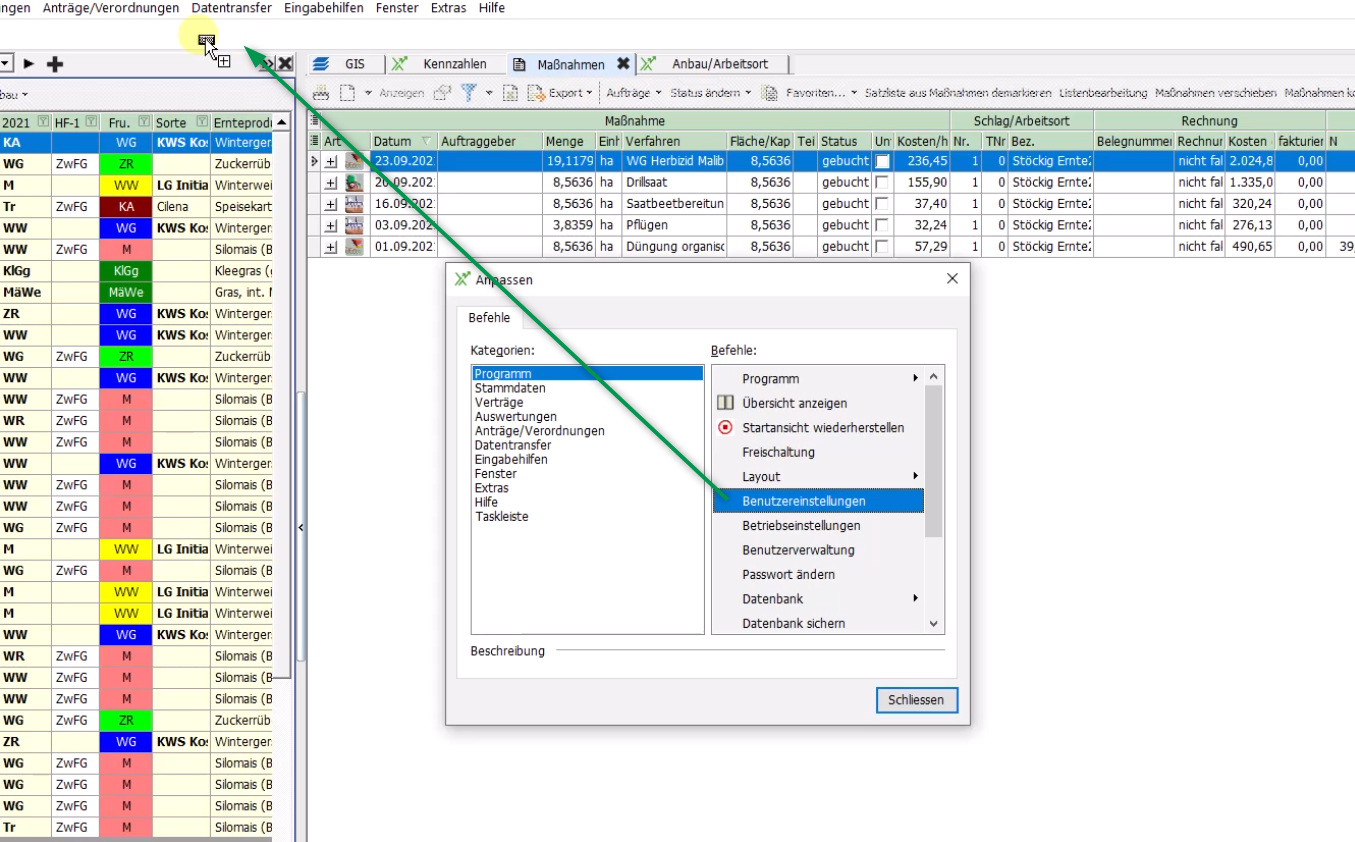Open the Datentransfer menu

coord(231,8)
